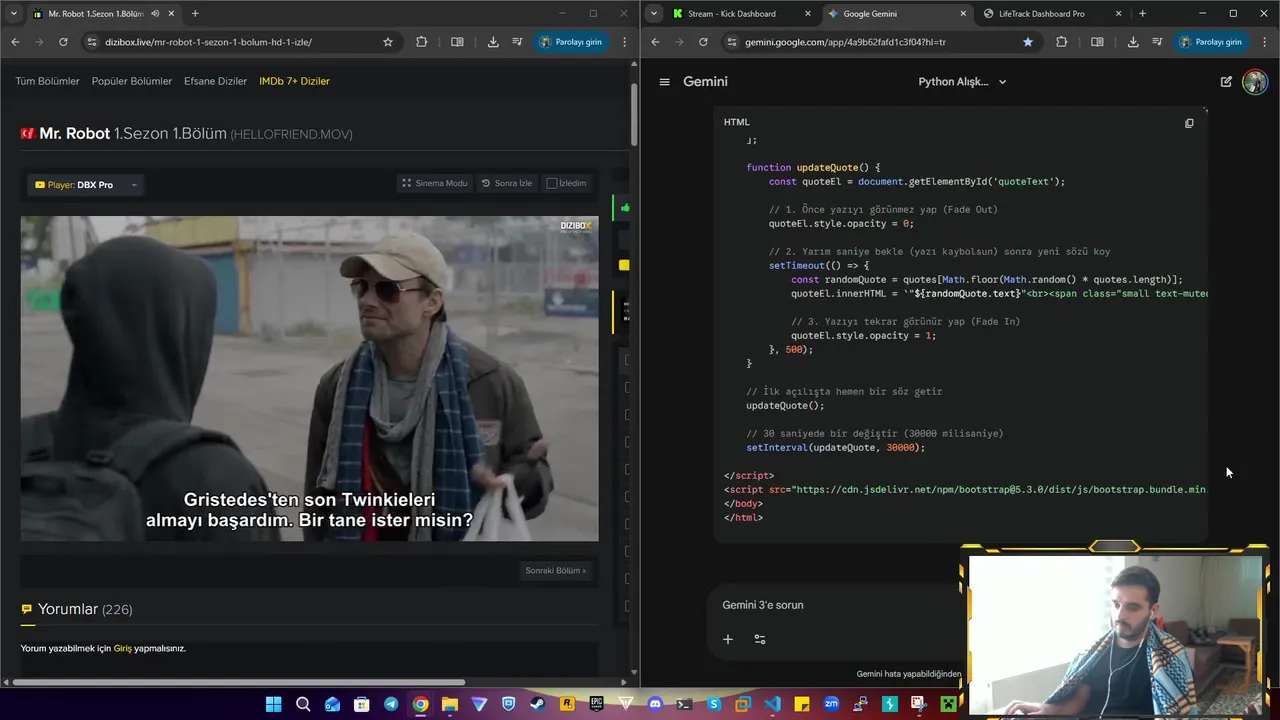Click the Giriş login link
Image resolution: width=1280 pixels, height=720 pixels.
coord(122,648)
